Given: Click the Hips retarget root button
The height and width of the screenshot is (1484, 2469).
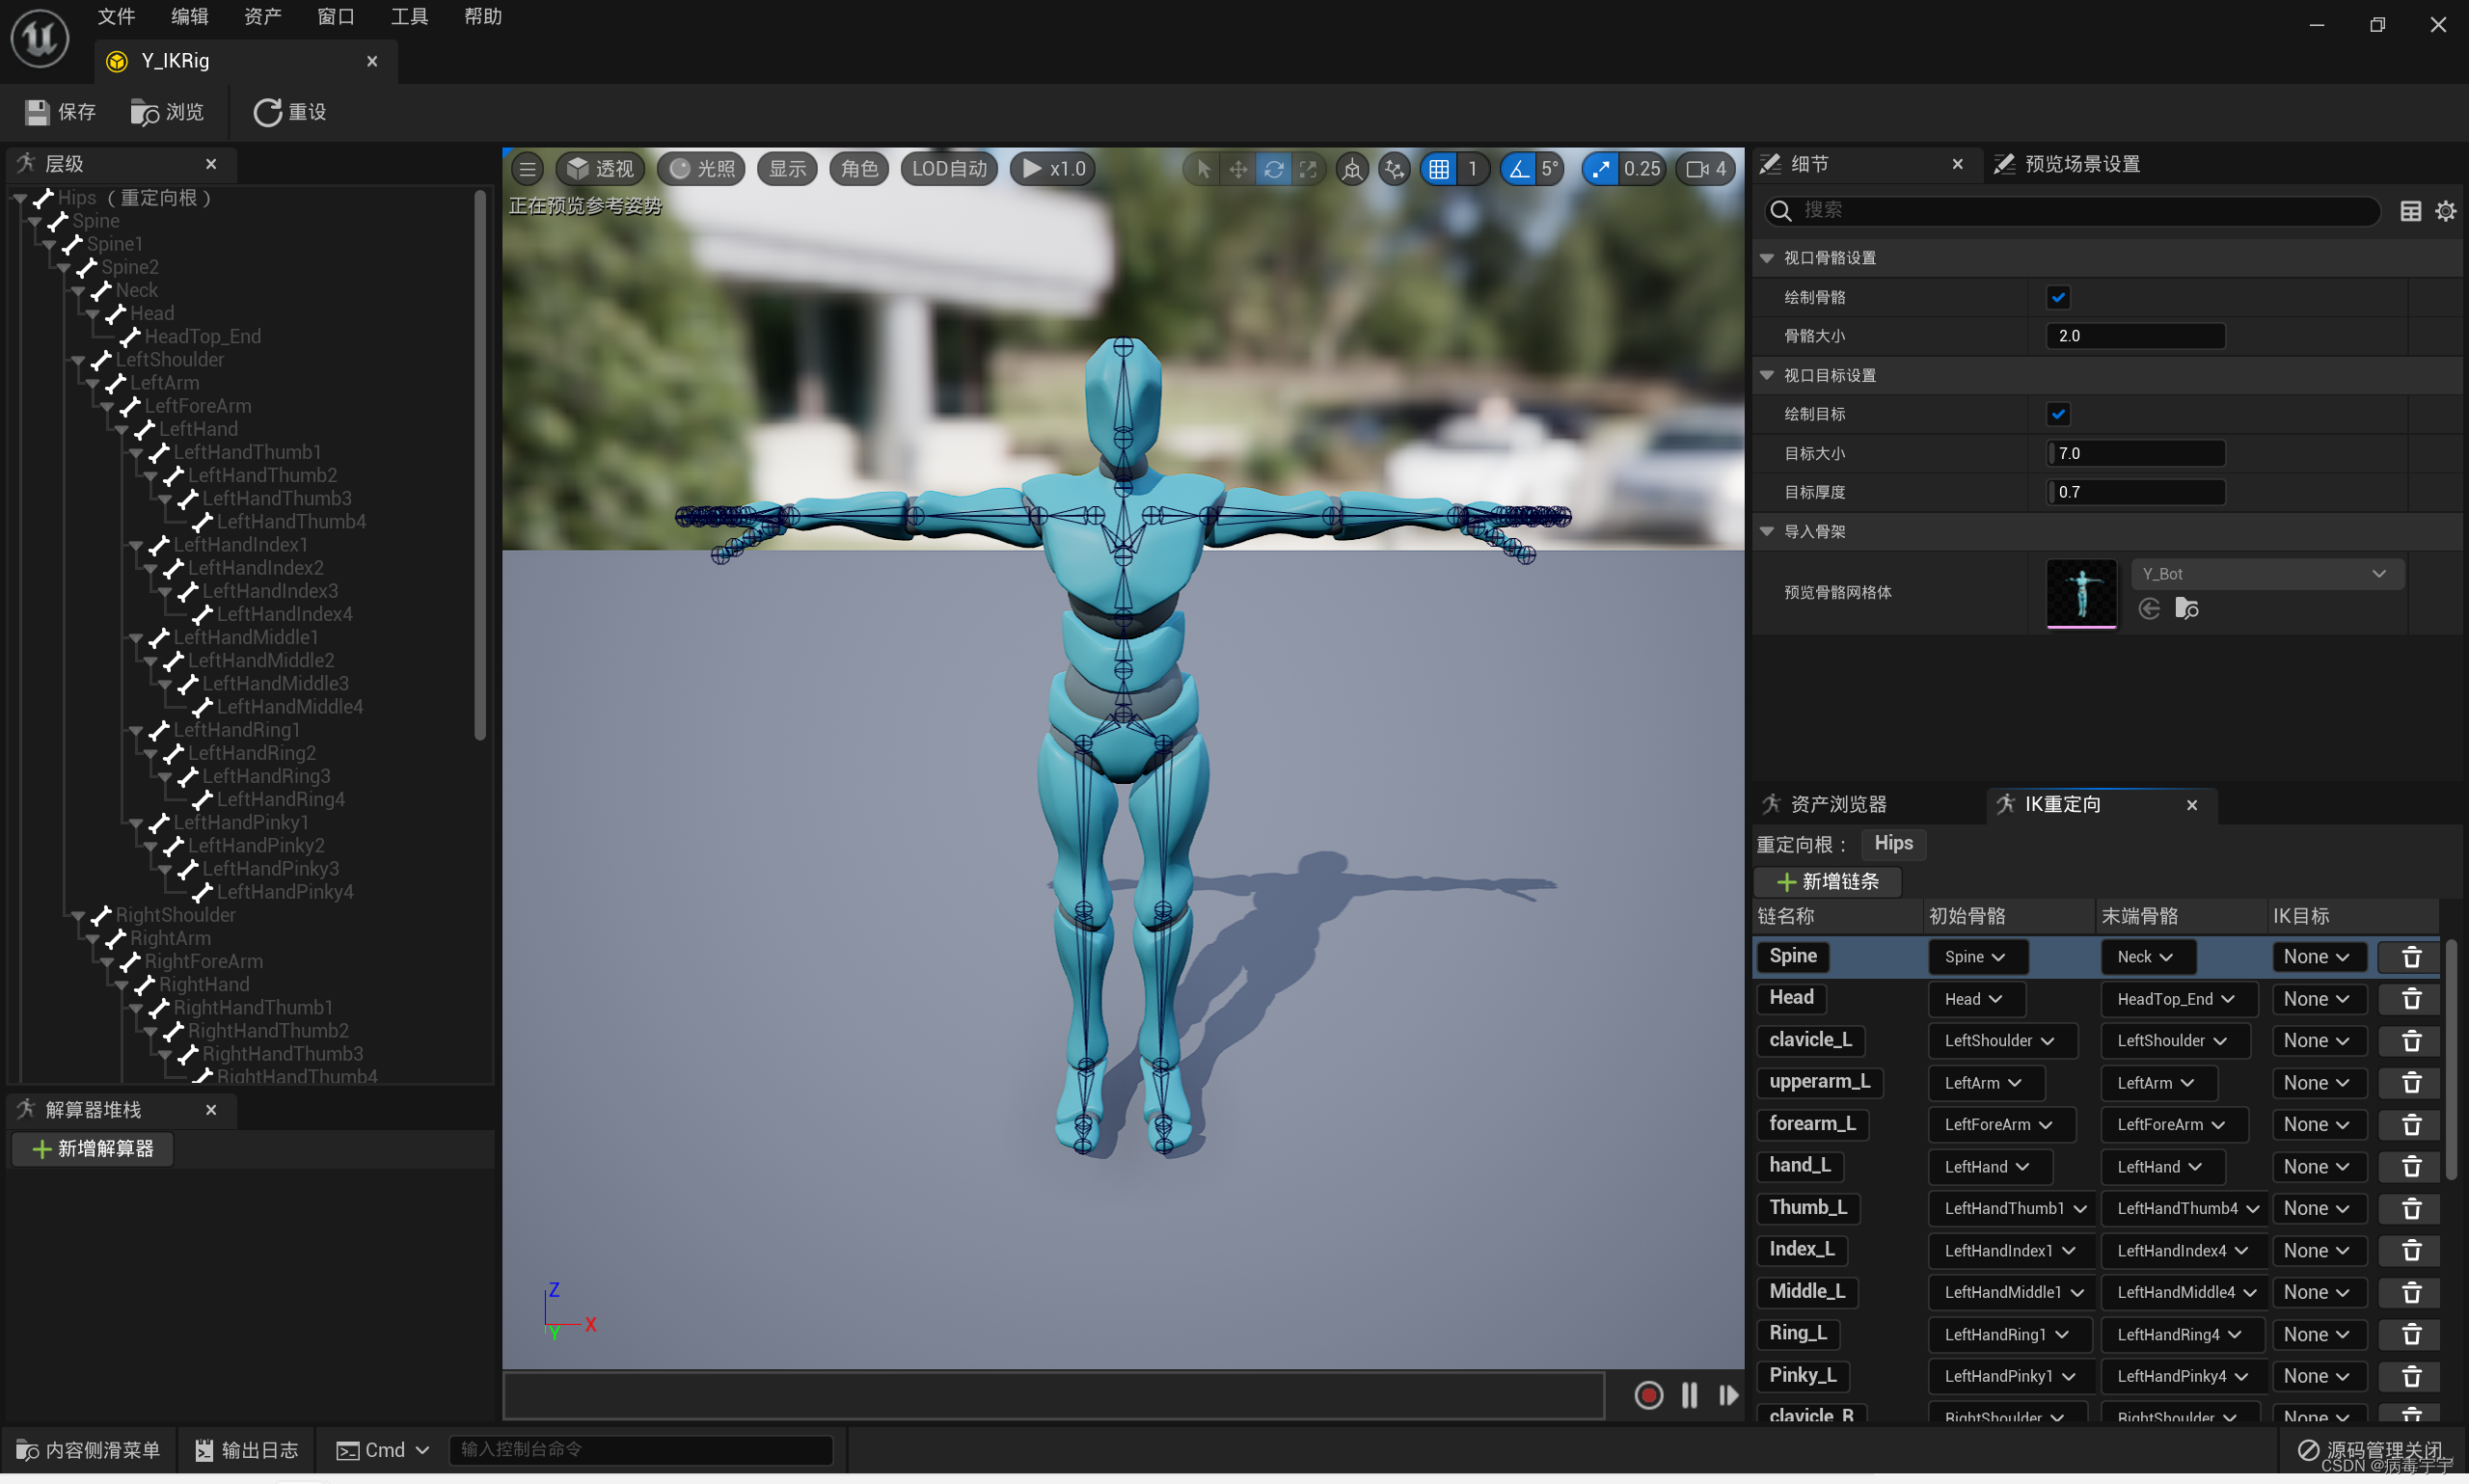Looking at the screenshot, I should 1893,843.
